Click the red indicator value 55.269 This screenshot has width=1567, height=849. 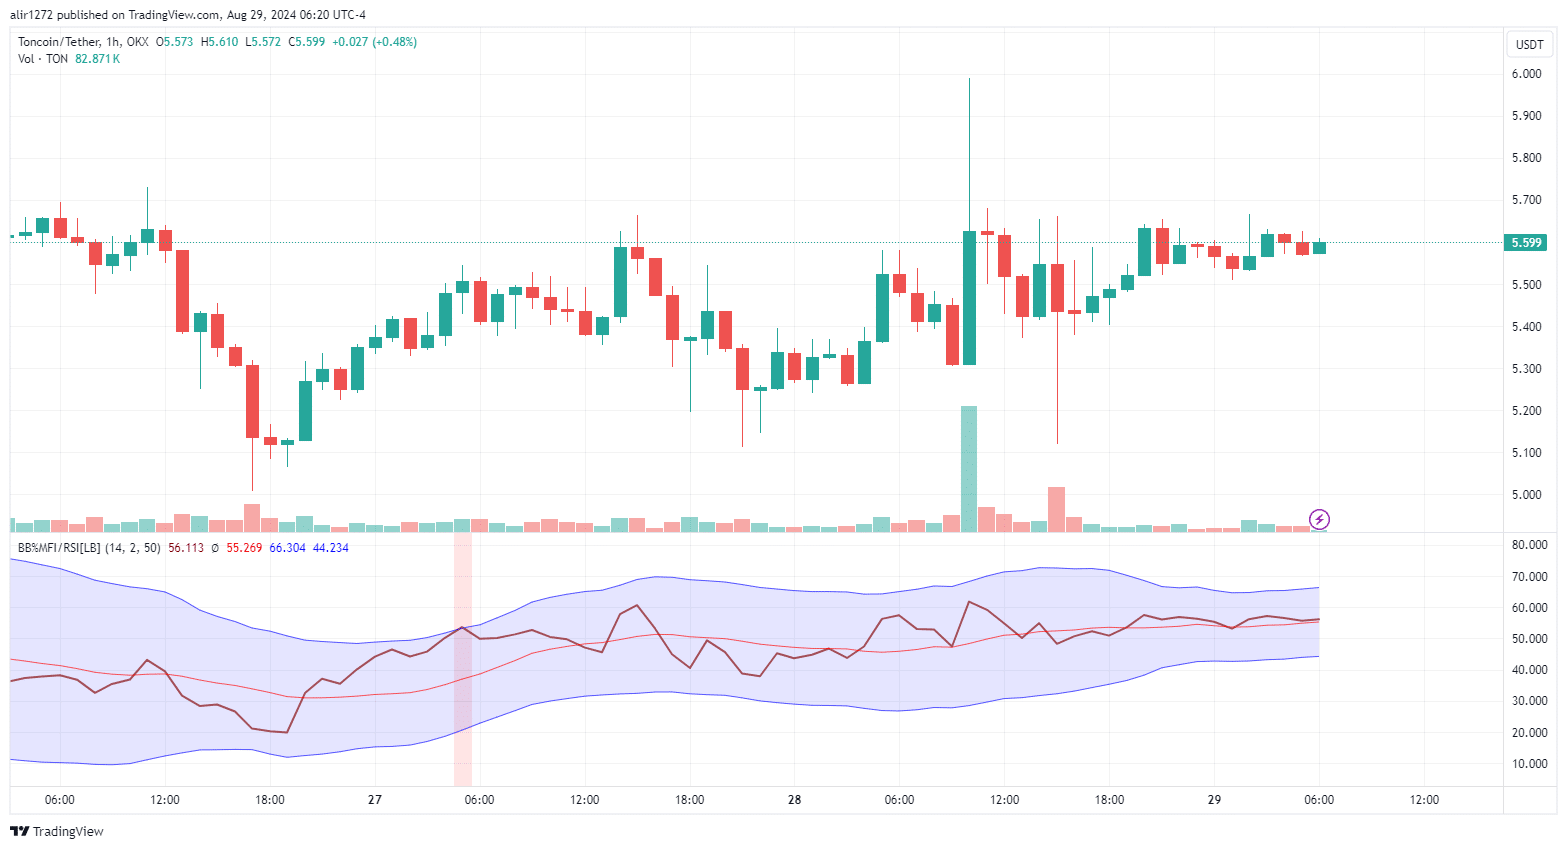coord(244,548)
